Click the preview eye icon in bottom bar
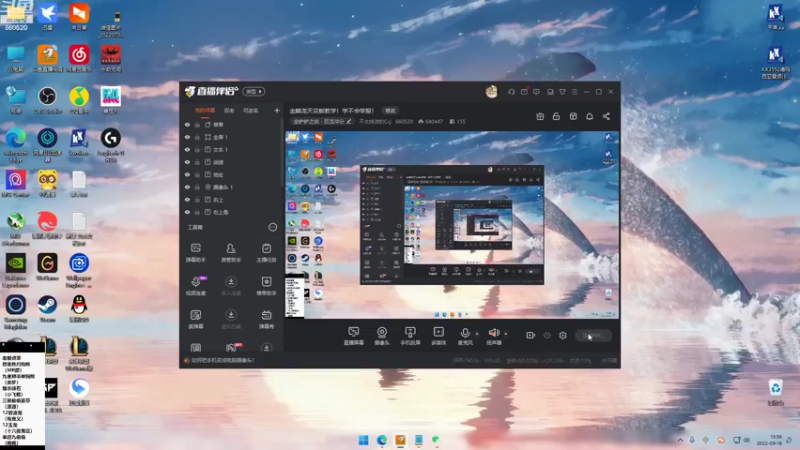 (x=547, y=335)
